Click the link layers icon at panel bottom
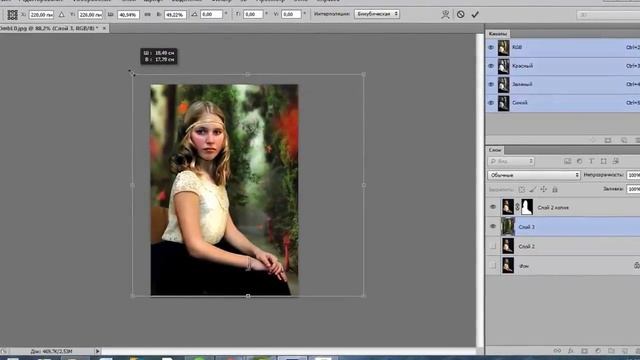This screenshot has height=360, width=640. tap(557, 351)
